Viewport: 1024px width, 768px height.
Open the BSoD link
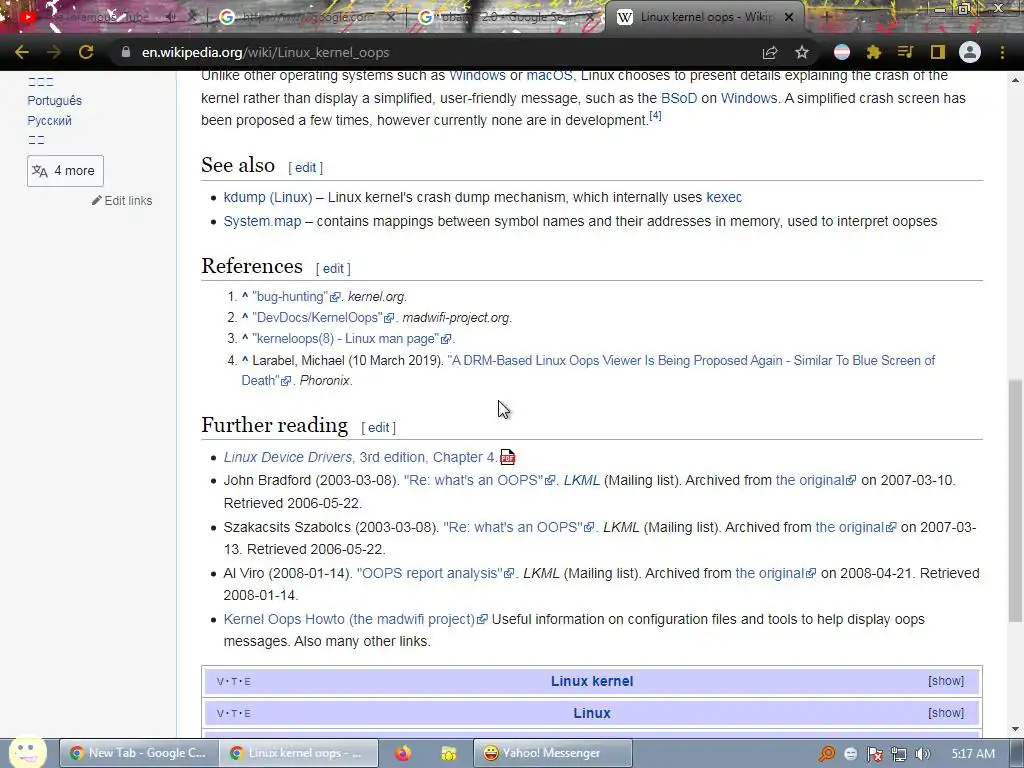tap(679, 98)
